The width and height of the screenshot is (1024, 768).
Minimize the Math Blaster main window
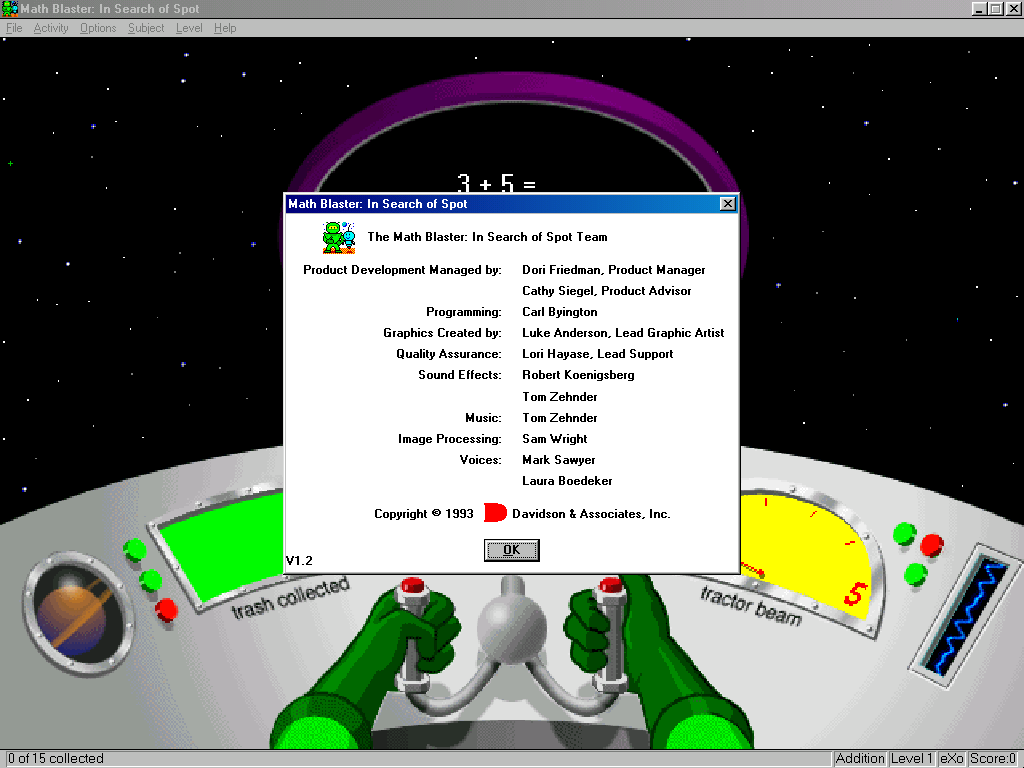point(979,8)
